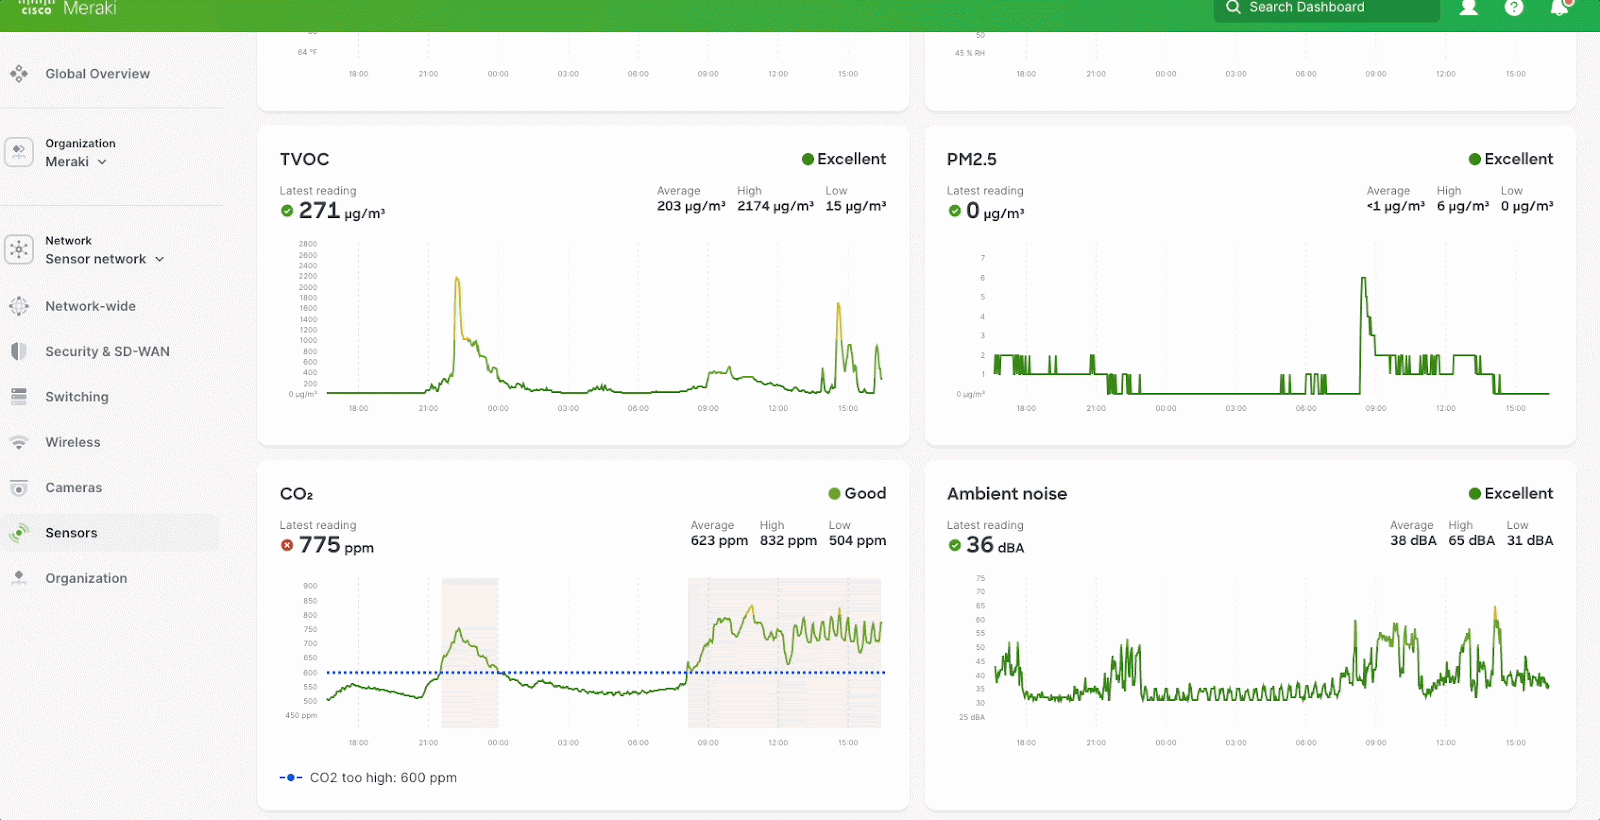Expand the Sensor network dropdown
The width and height of the screenshot is (1600, 820).
click(x=105, y=259)
